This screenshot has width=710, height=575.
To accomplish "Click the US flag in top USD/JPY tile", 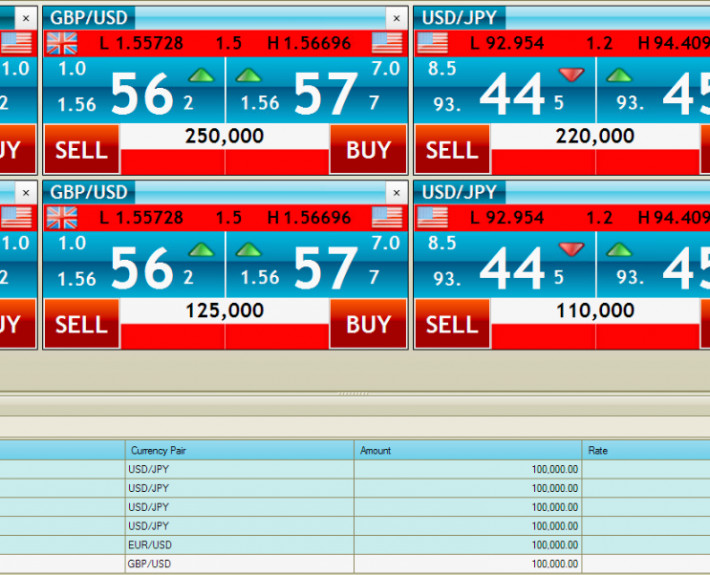I will (432, 43).
